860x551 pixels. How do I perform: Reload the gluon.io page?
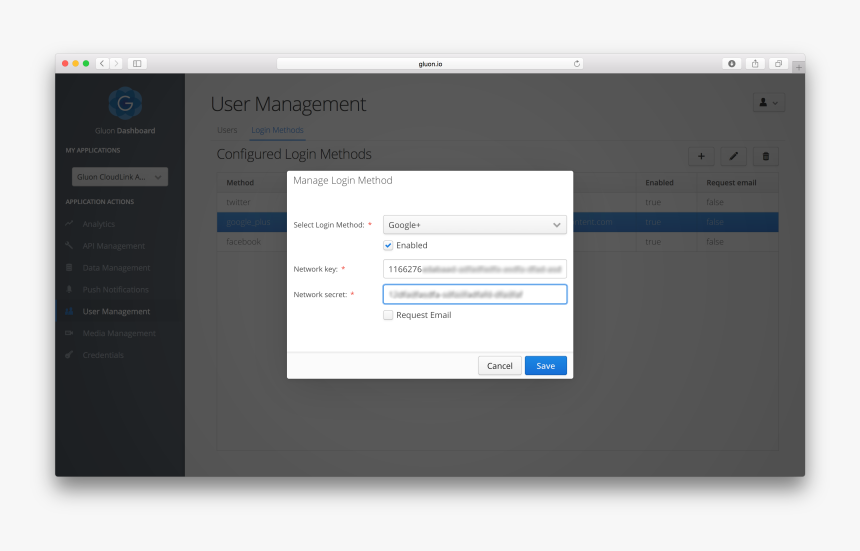(576, 64)
